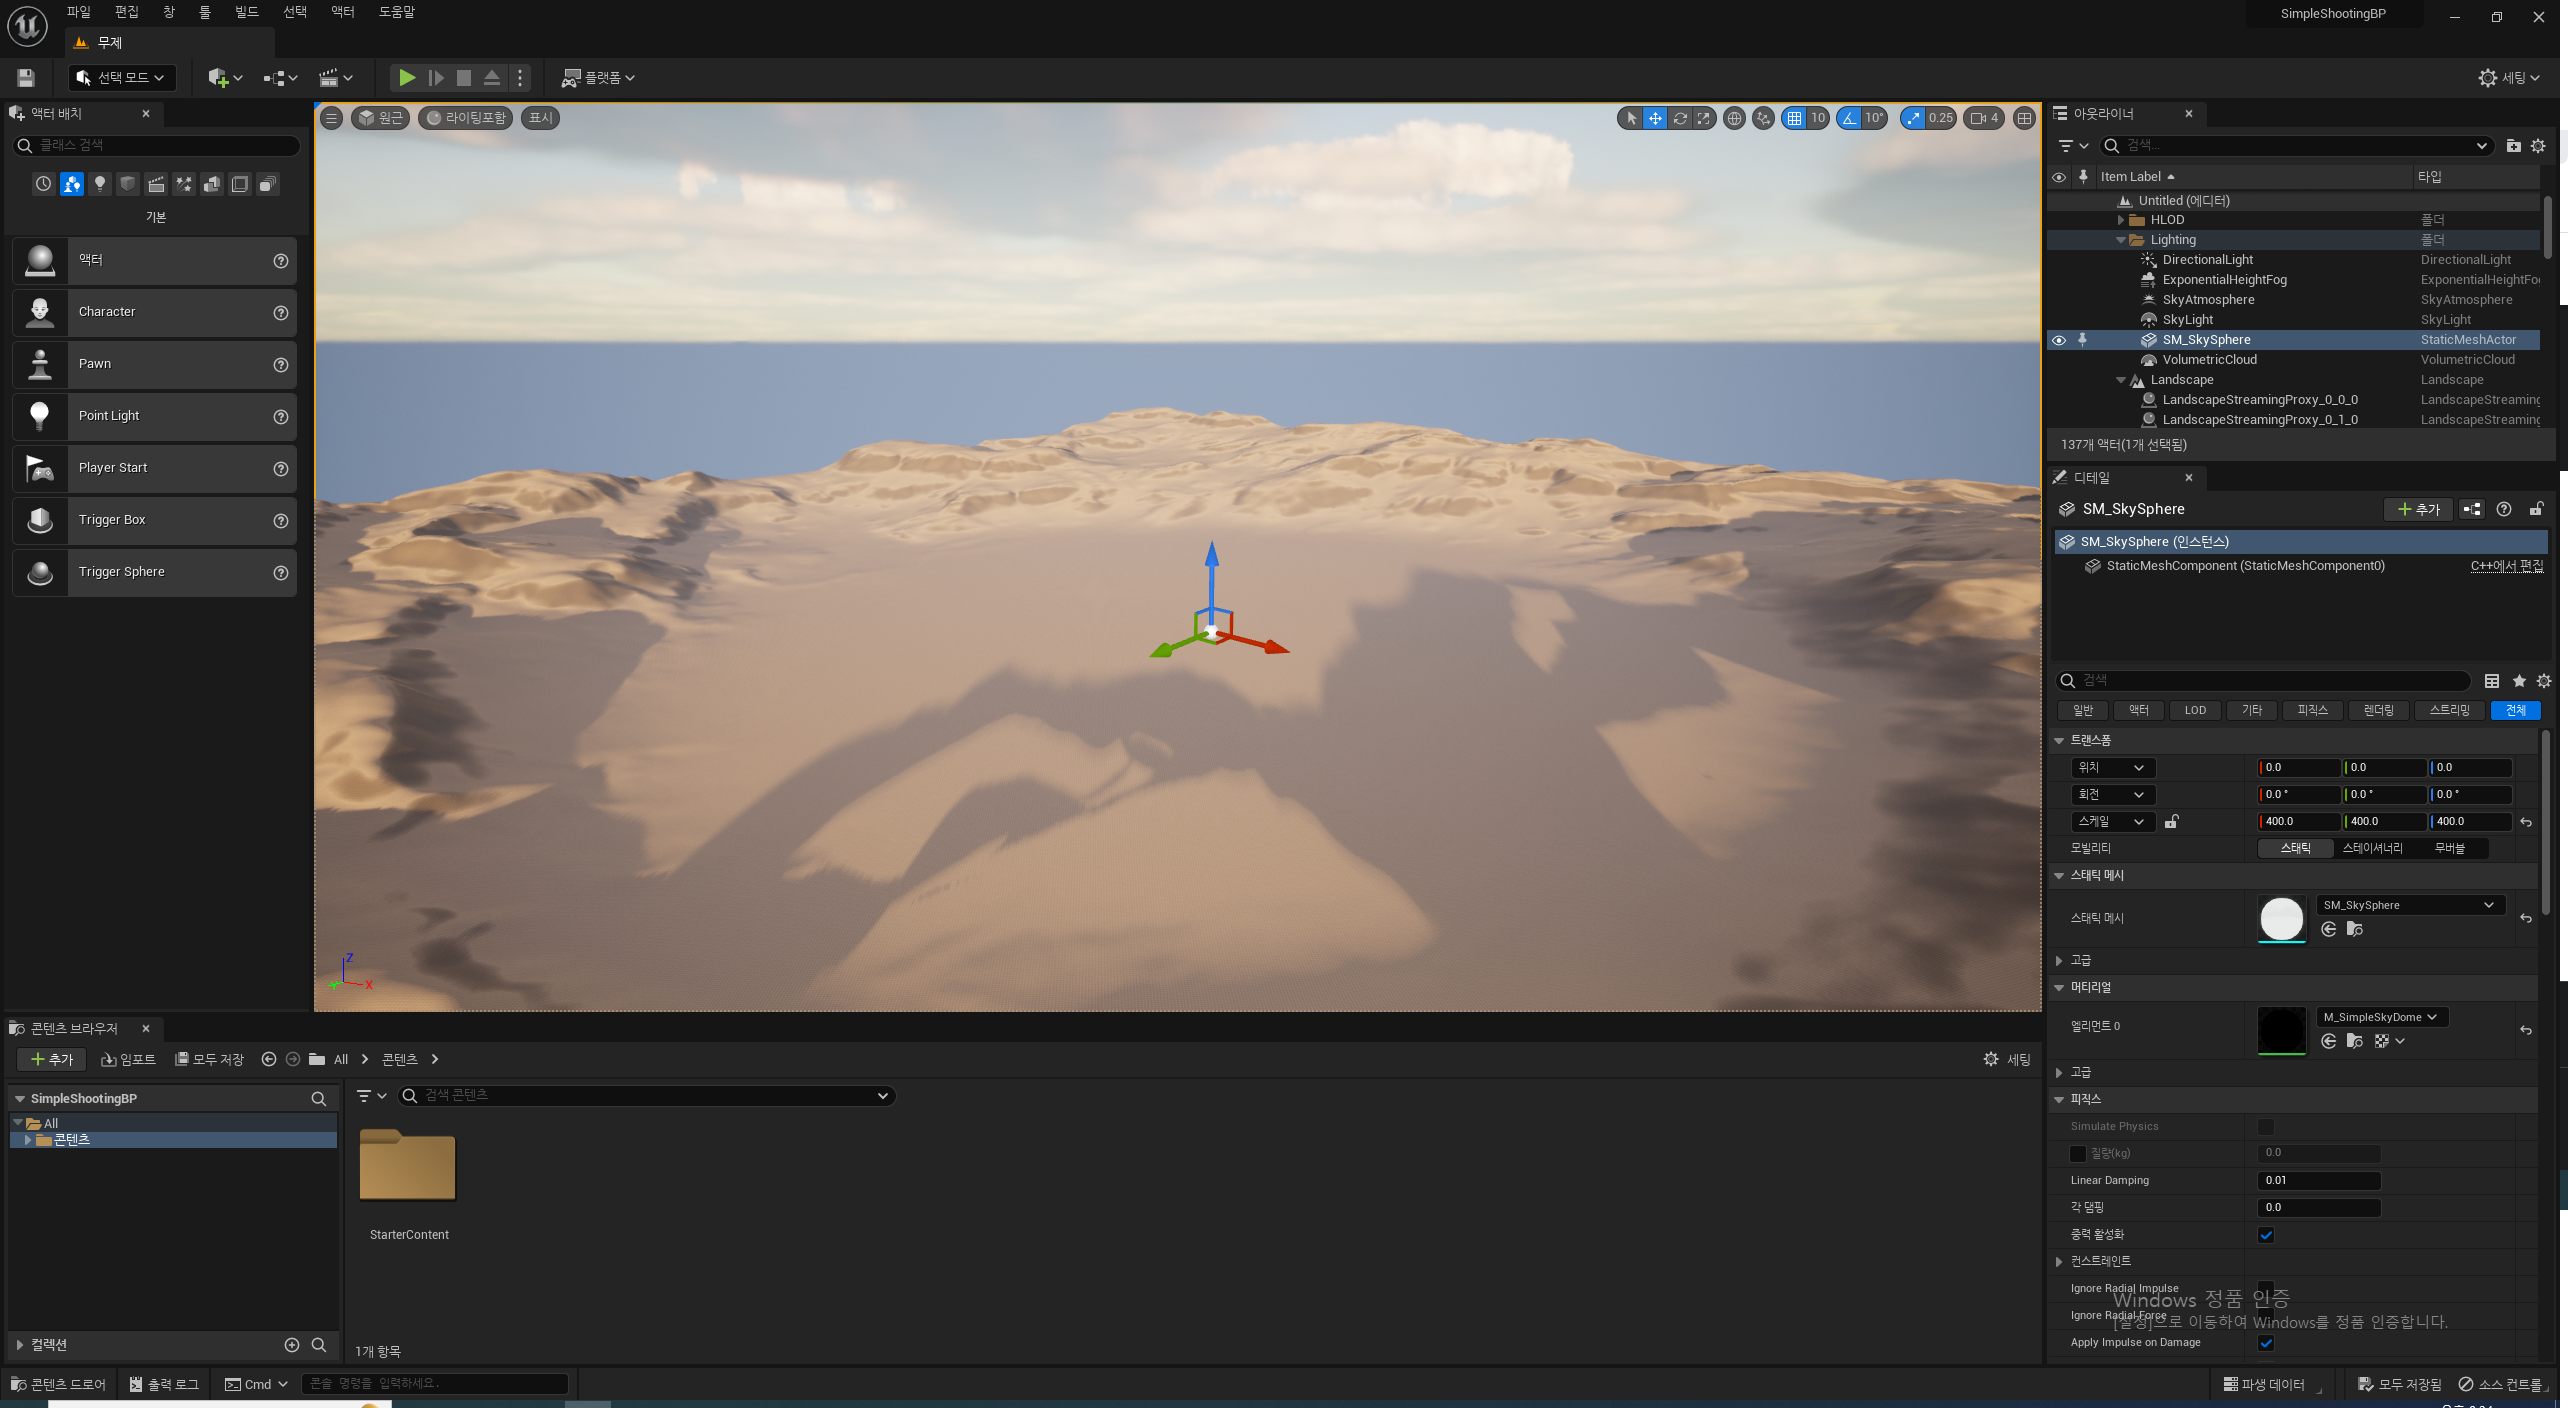Enable the Simulate Physics checkbox
The height and width of the screenshot is (1408, 2568).
click(2266, 1127)
